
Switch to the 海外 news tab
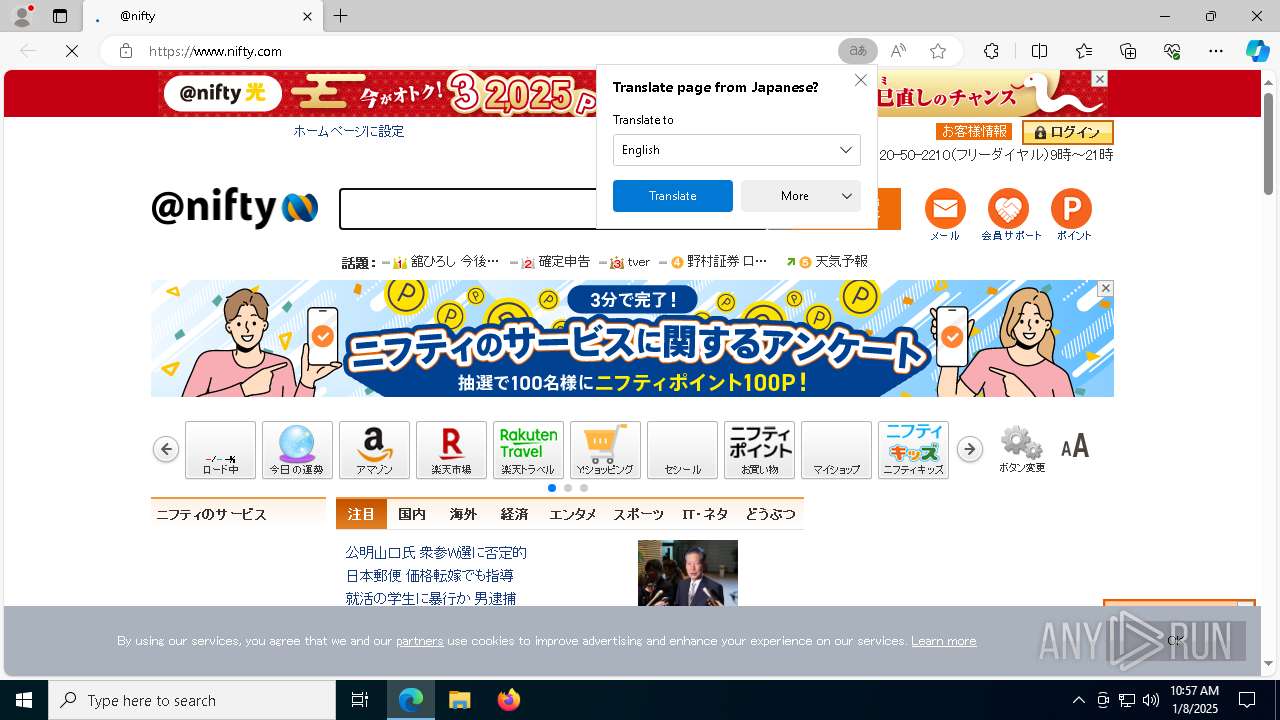click(463, 514)
